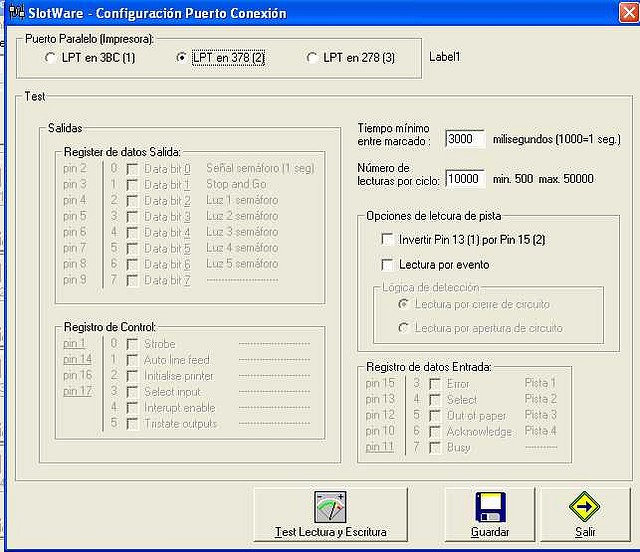Click the 'Luz 5 semáforo' label

pyautogui.click(x=242, y=264)
